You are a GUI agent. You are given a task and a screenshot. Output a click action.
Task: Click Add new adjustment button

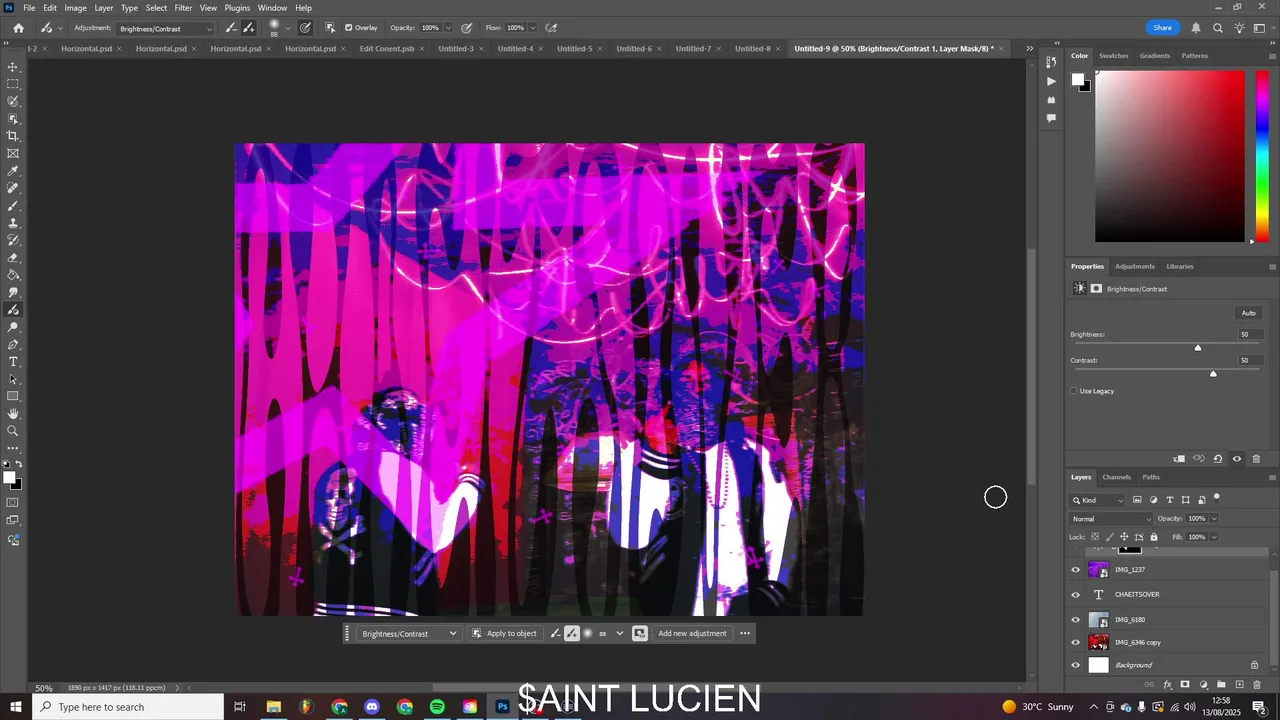[692, 633]
